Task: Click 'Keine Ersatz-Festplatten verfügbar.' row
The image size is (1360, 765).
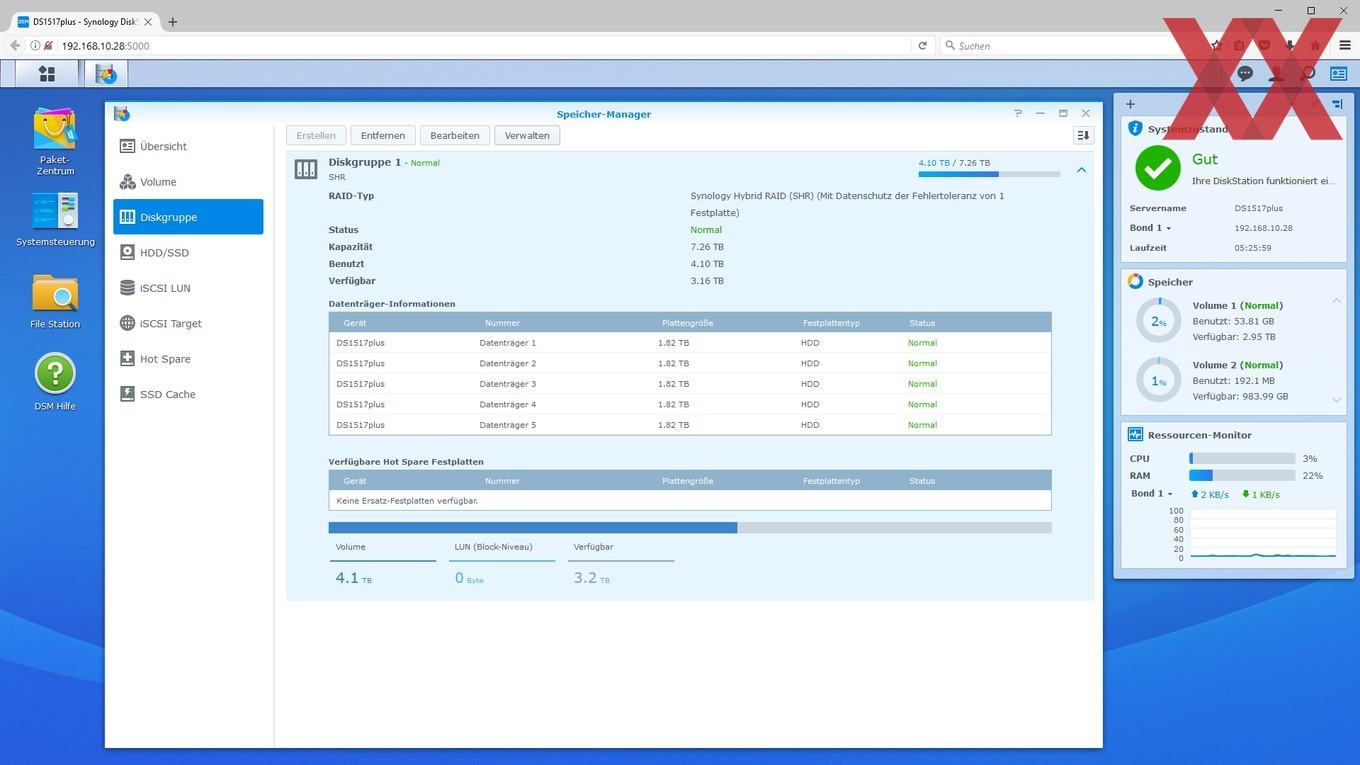Action: (690, 500)
